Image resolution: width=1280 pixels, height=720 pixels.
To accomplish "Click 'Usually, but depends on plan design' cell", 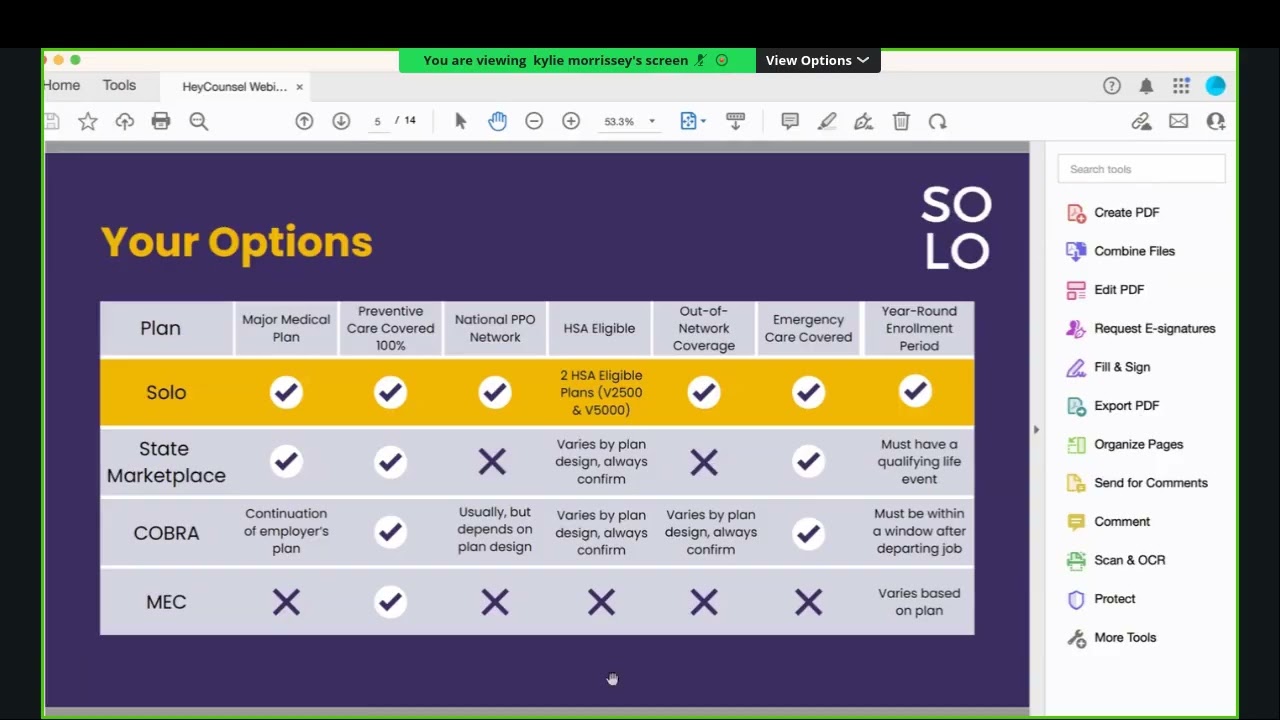I will click(495, 530).
